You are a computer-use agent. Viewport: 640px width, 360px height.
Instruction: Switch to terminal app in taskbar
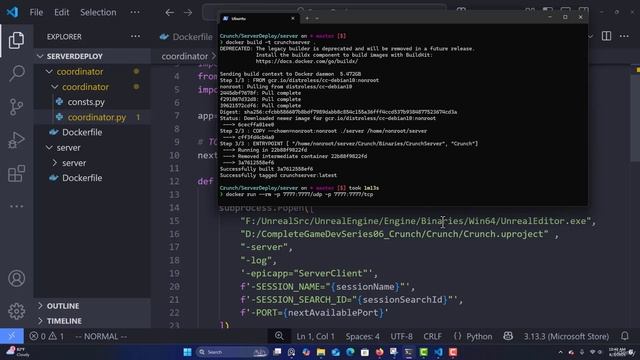pyautogui.click(x=409, y=352)
